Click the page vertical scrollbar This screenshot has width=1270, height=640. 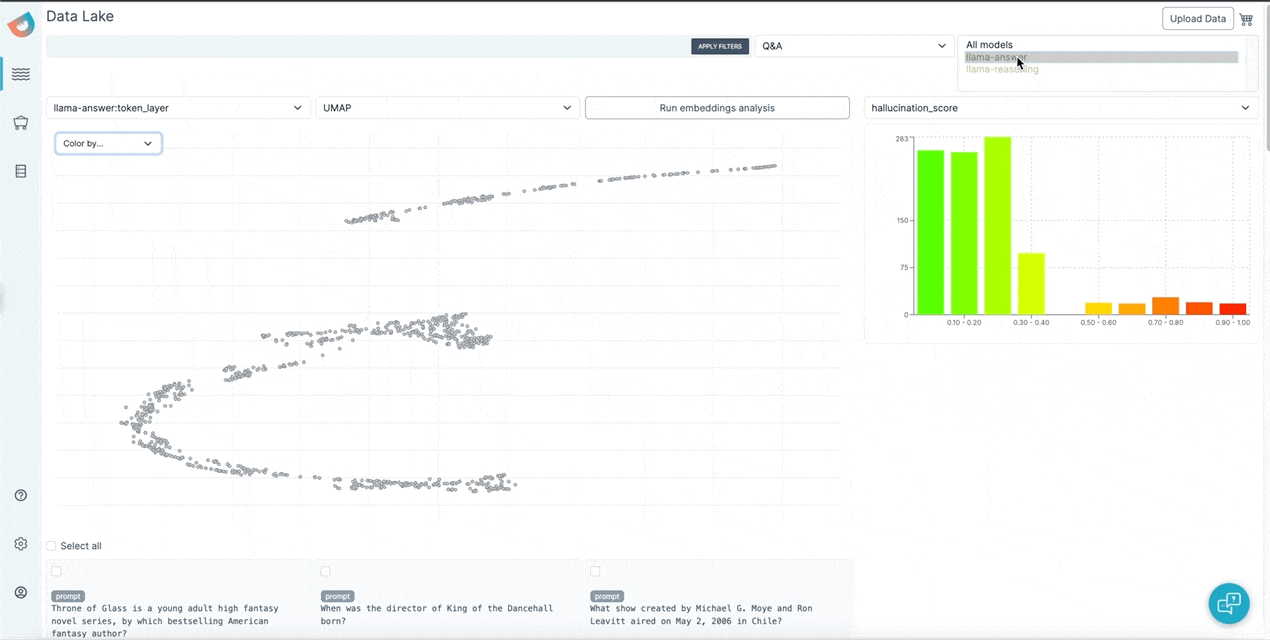(1265, 80)
